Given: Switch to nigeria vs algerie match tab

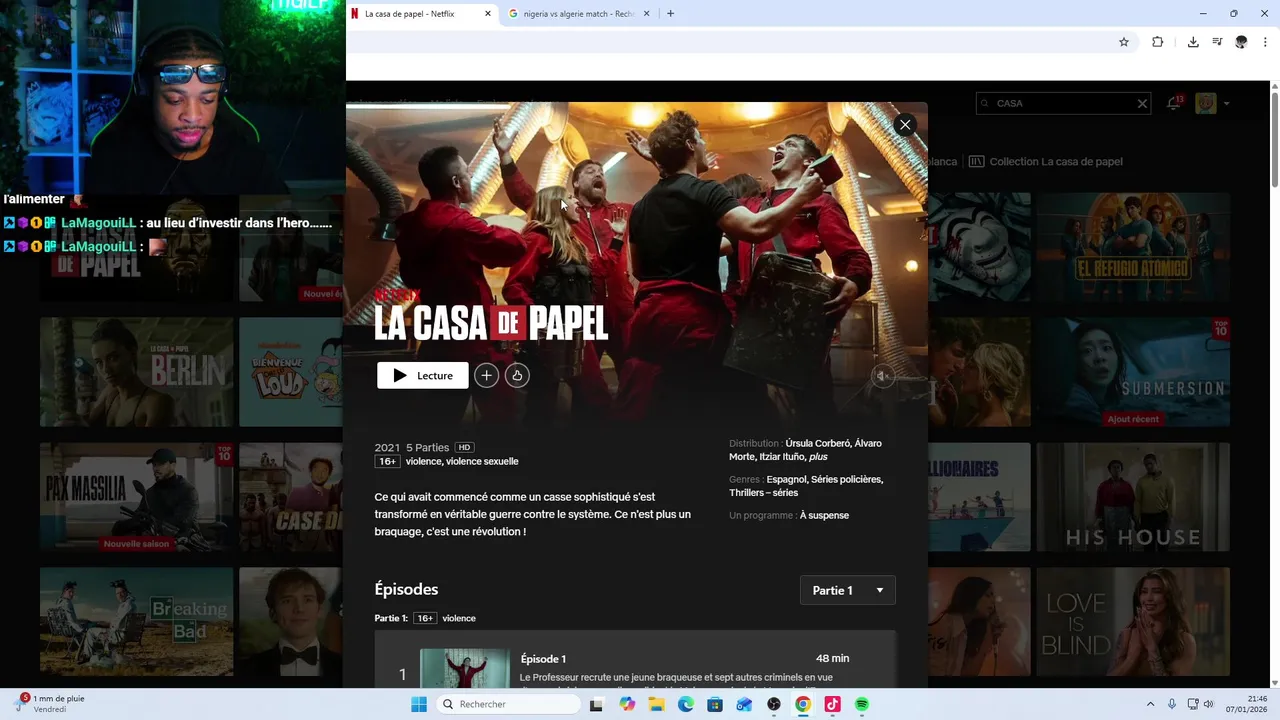Looking at the screenshot, I should 580,14.
